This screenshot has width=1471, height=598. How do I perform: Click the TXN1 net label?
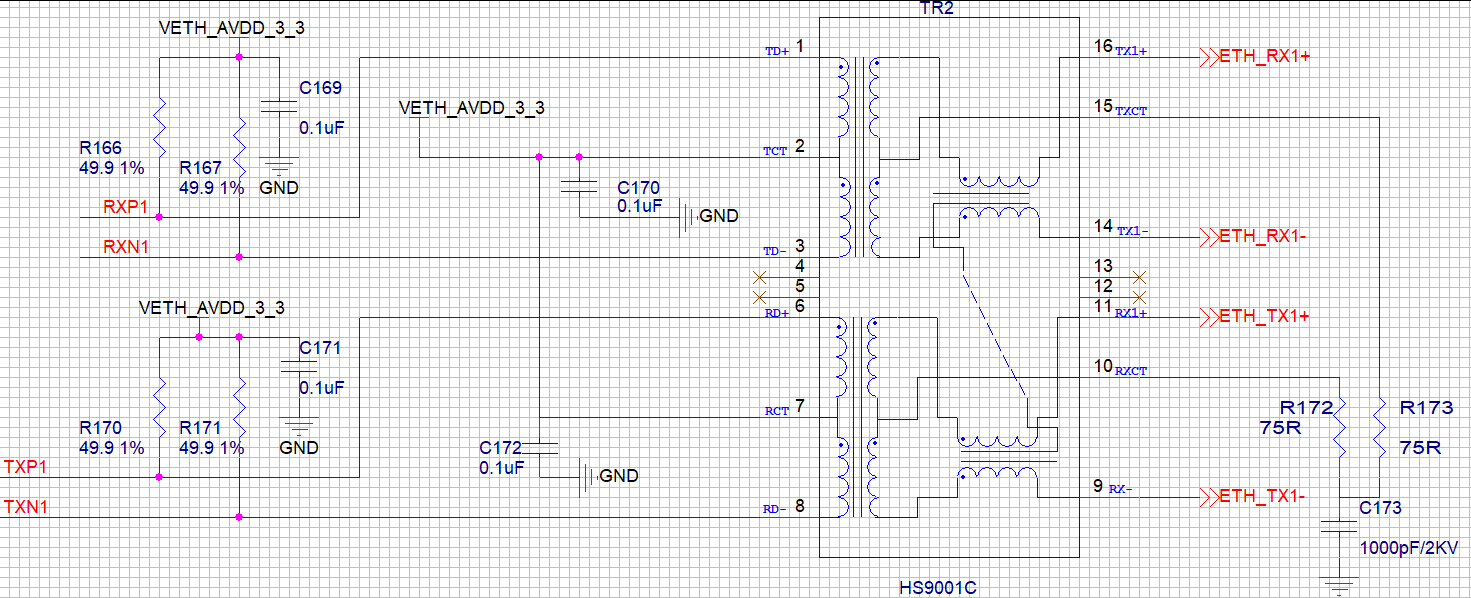coord(26,507)
